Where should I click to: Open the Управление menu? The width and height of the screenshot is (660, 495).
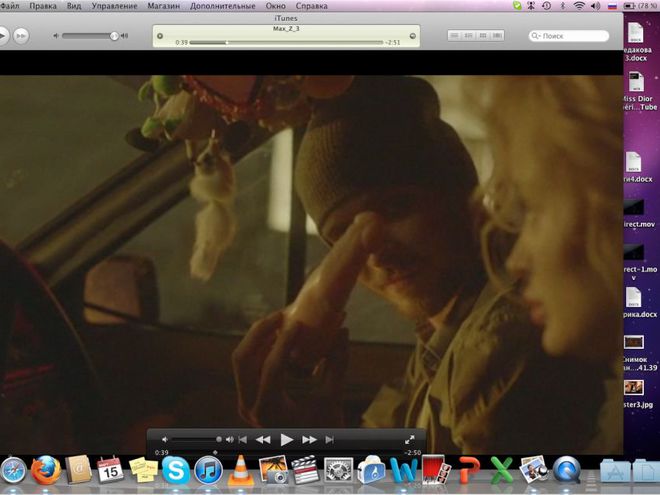coord(114,6)
